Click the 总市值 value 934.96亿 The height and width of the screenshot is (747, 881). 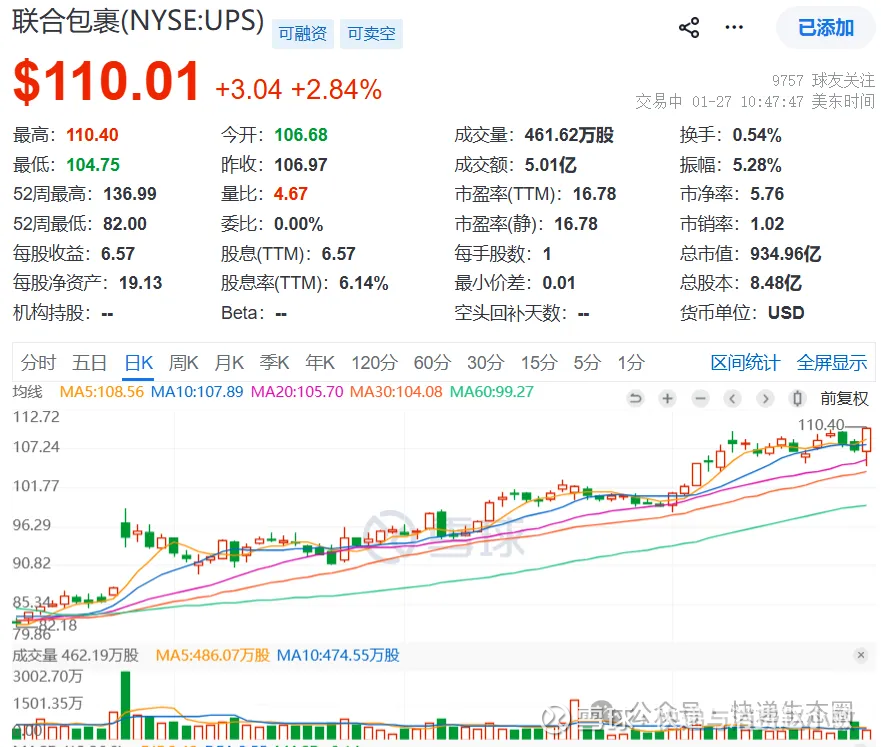pos(785,254)
